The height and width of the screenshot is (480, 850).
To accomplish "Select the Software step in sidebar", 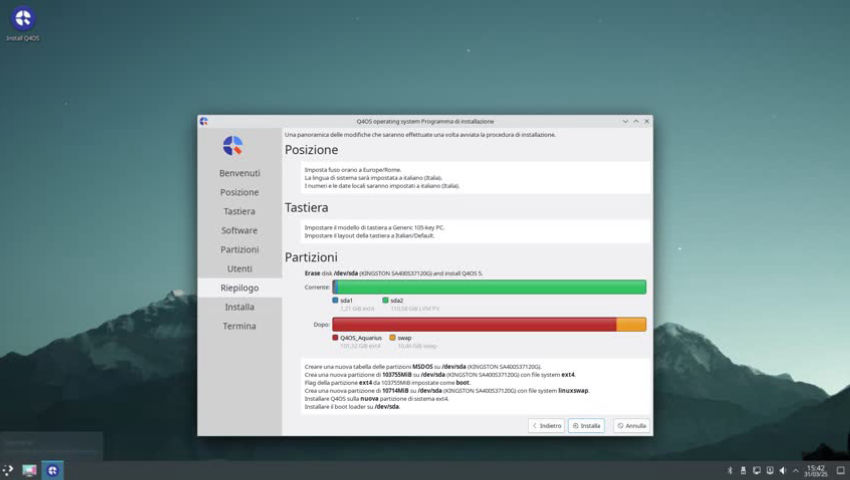I will coord(239,230).
